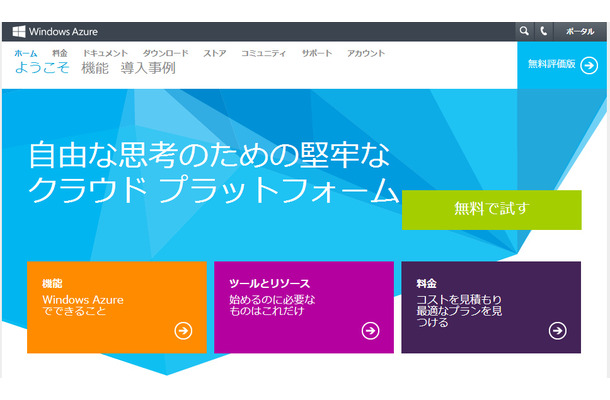Click the arrow on the ツールとリソース tile
Image resolution: width=610 pixels, height=400 pixels.
click(370, 331)
